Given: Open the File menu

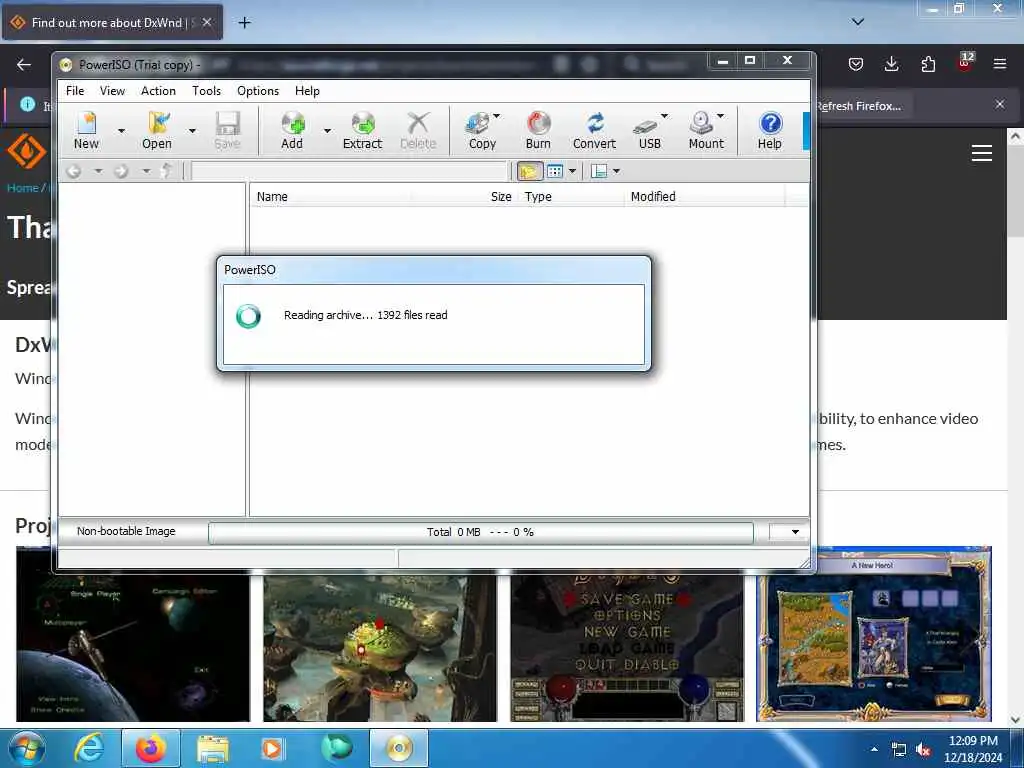Looking at the screenshot, I should click(x=75, y=91).
